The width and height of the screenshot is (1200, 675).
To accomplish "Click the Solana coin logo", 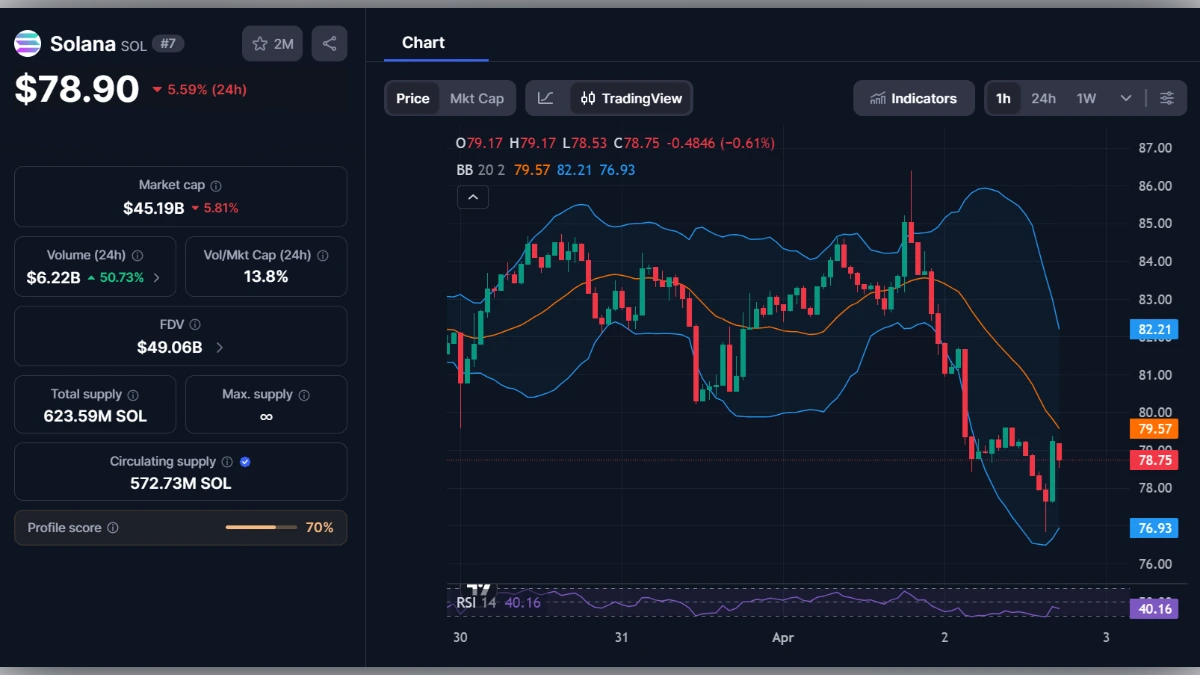I will (26, 43).
